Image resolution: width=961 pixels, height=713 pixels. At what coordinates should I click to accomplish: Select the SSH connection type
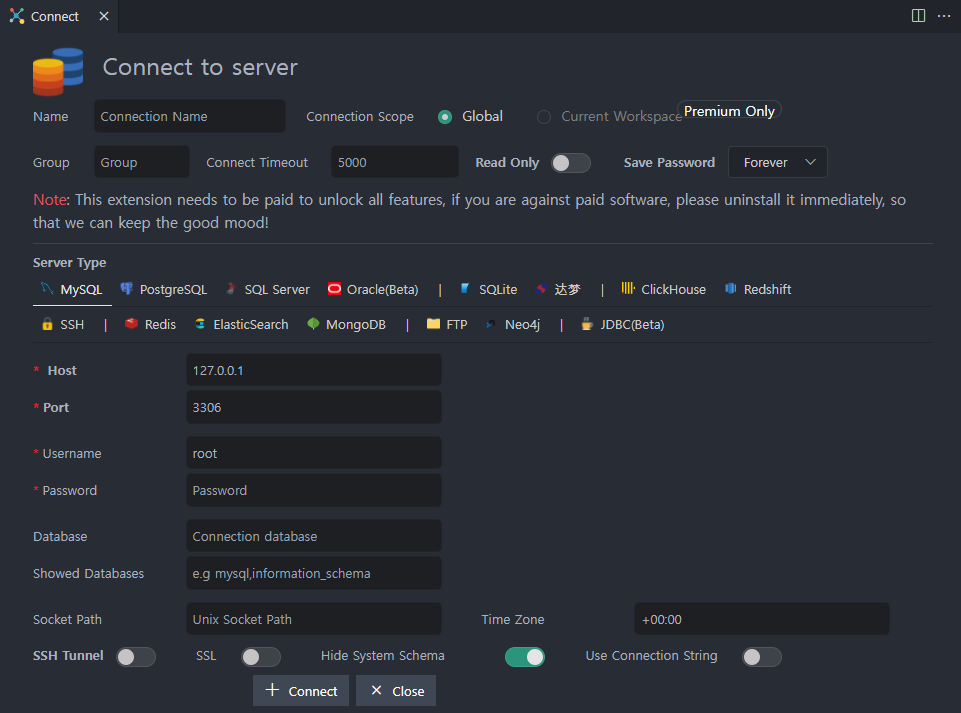63,324
